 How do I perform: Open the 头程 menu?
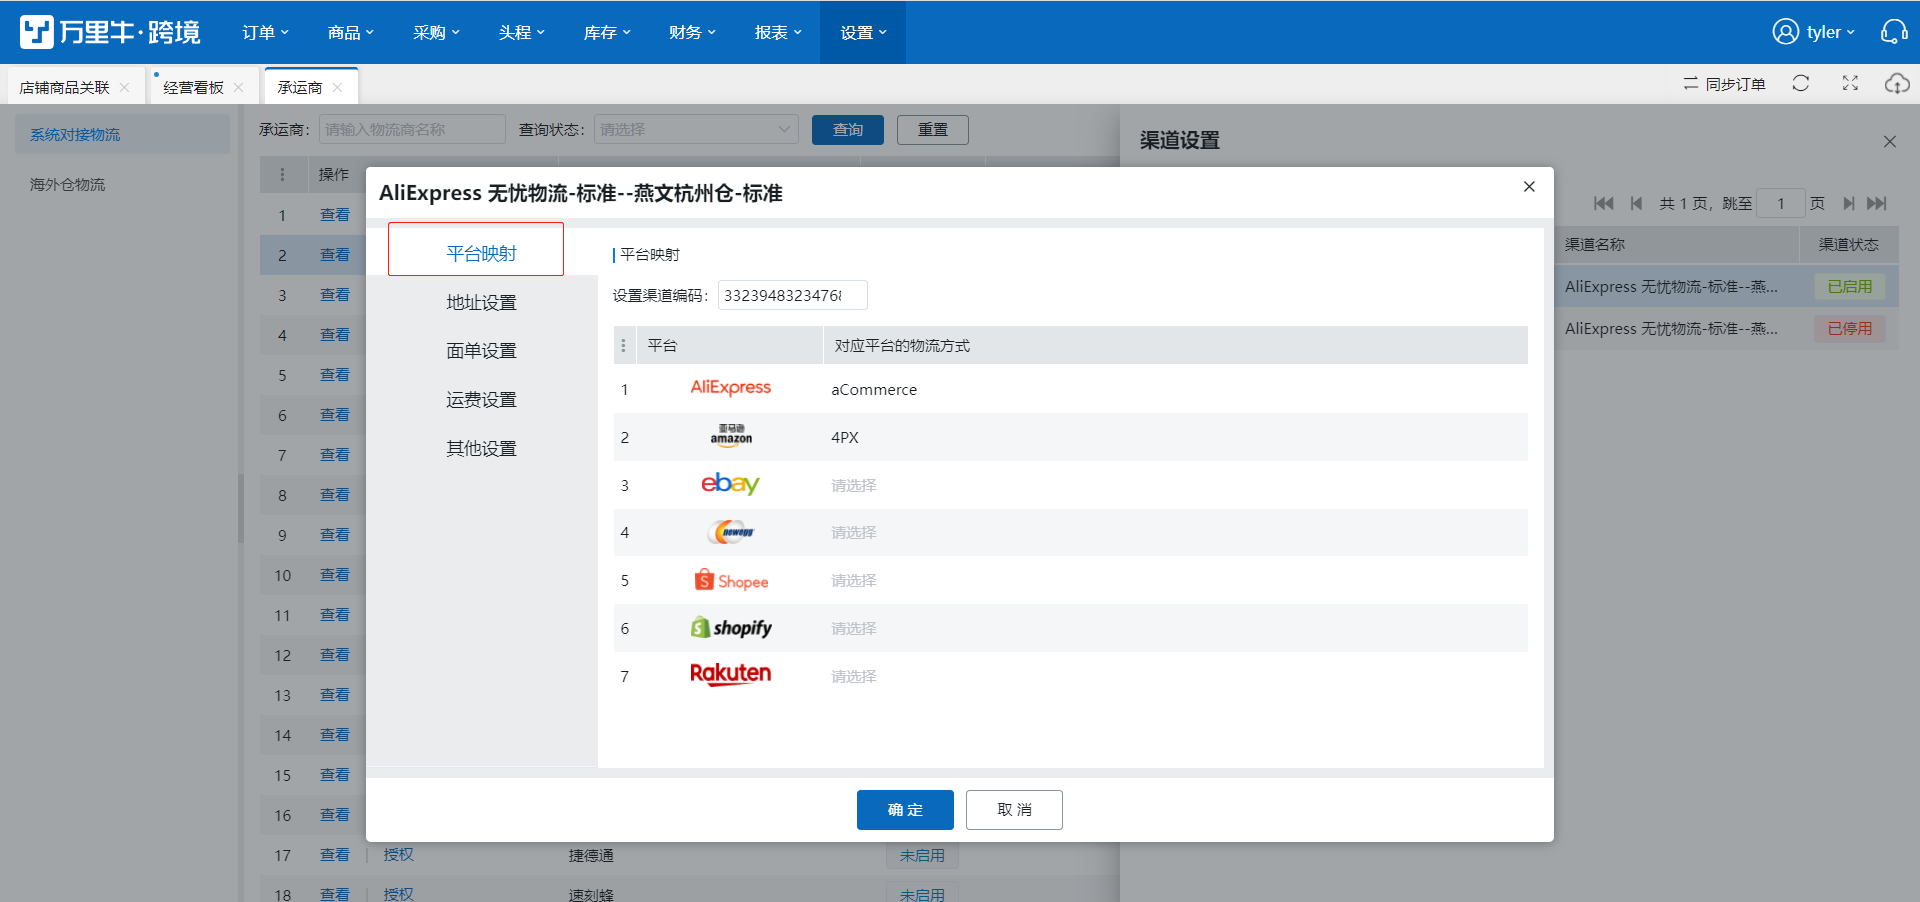point(521,32)
